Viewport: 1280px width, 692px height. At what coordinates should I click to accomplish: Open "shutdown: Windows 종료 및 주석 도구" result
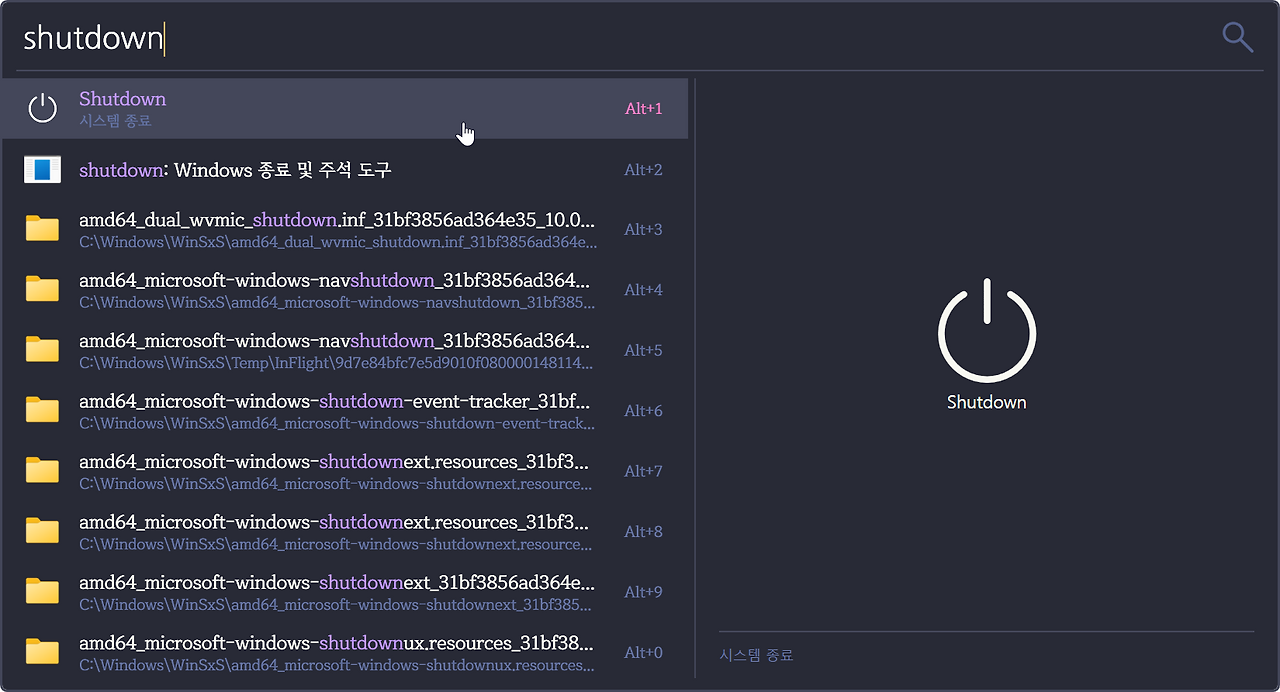click(x=235, y=170)
